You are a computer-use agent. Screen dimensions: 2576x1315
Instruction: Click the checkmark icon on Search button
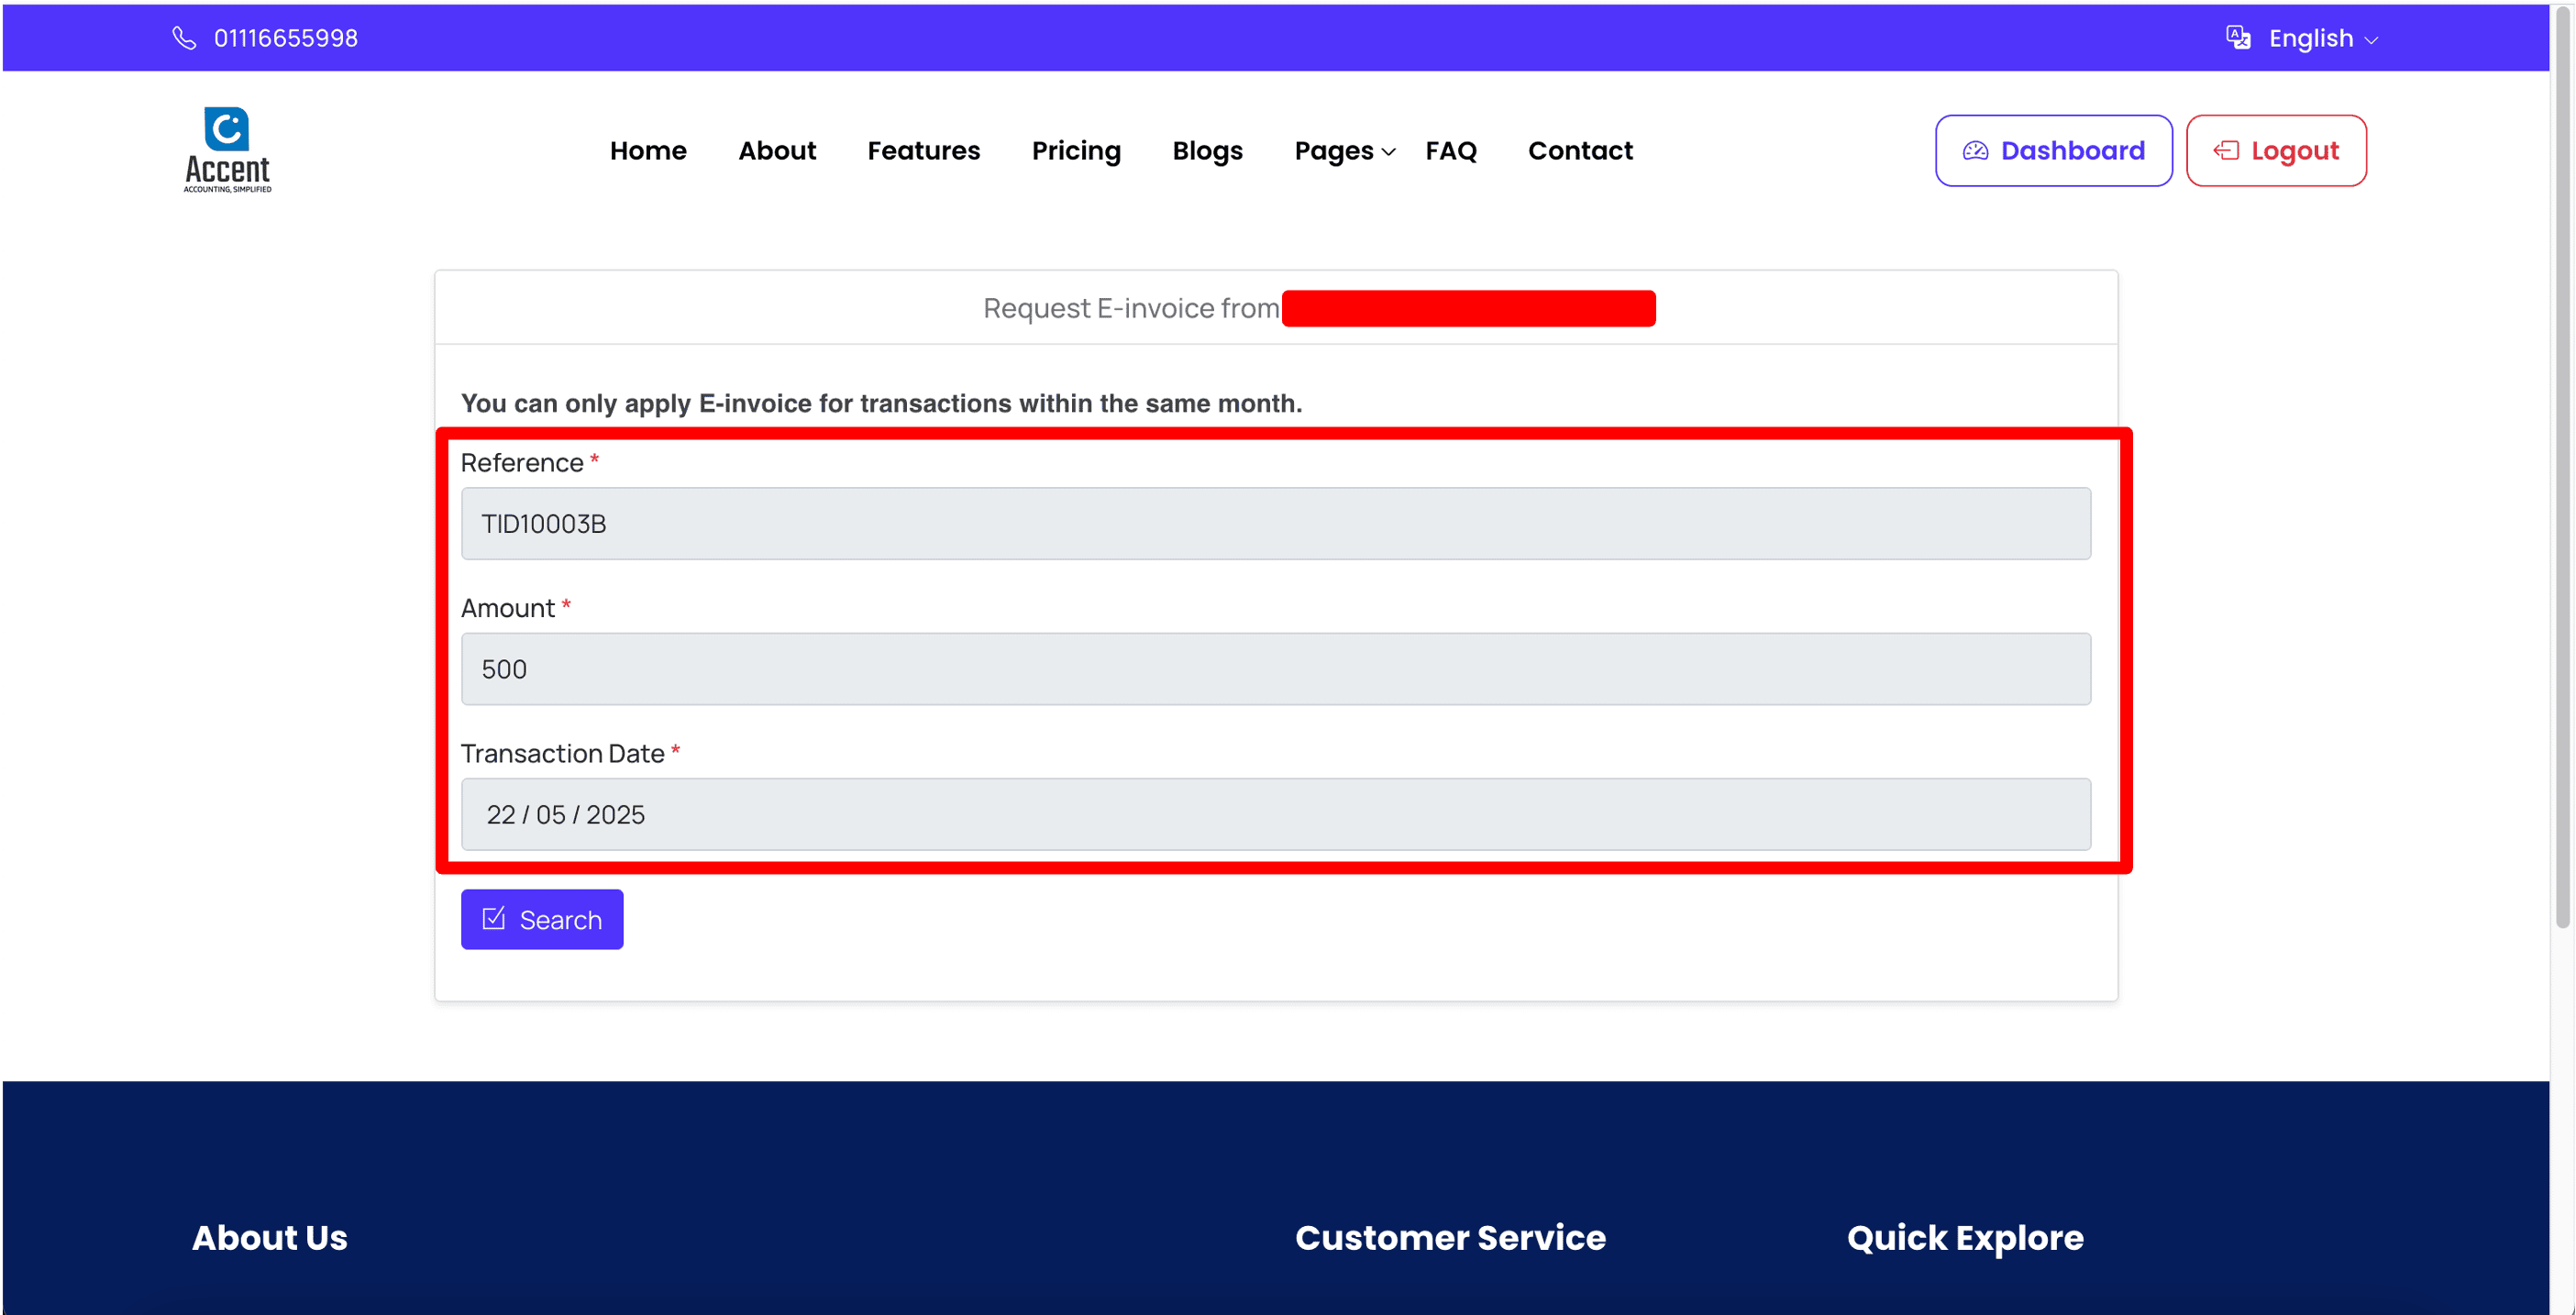(x=494, y=918)
